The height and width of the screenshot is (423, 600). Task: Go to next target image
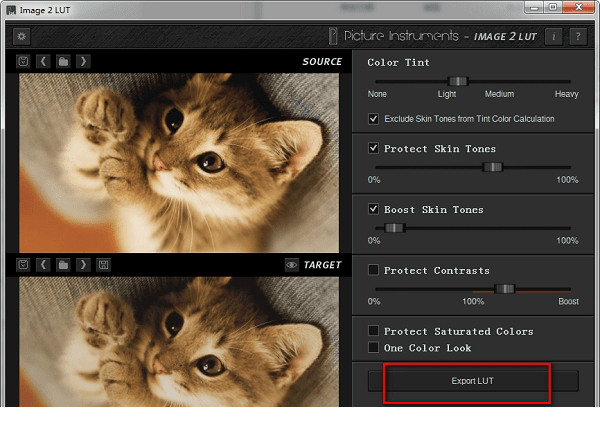(83, 265)
